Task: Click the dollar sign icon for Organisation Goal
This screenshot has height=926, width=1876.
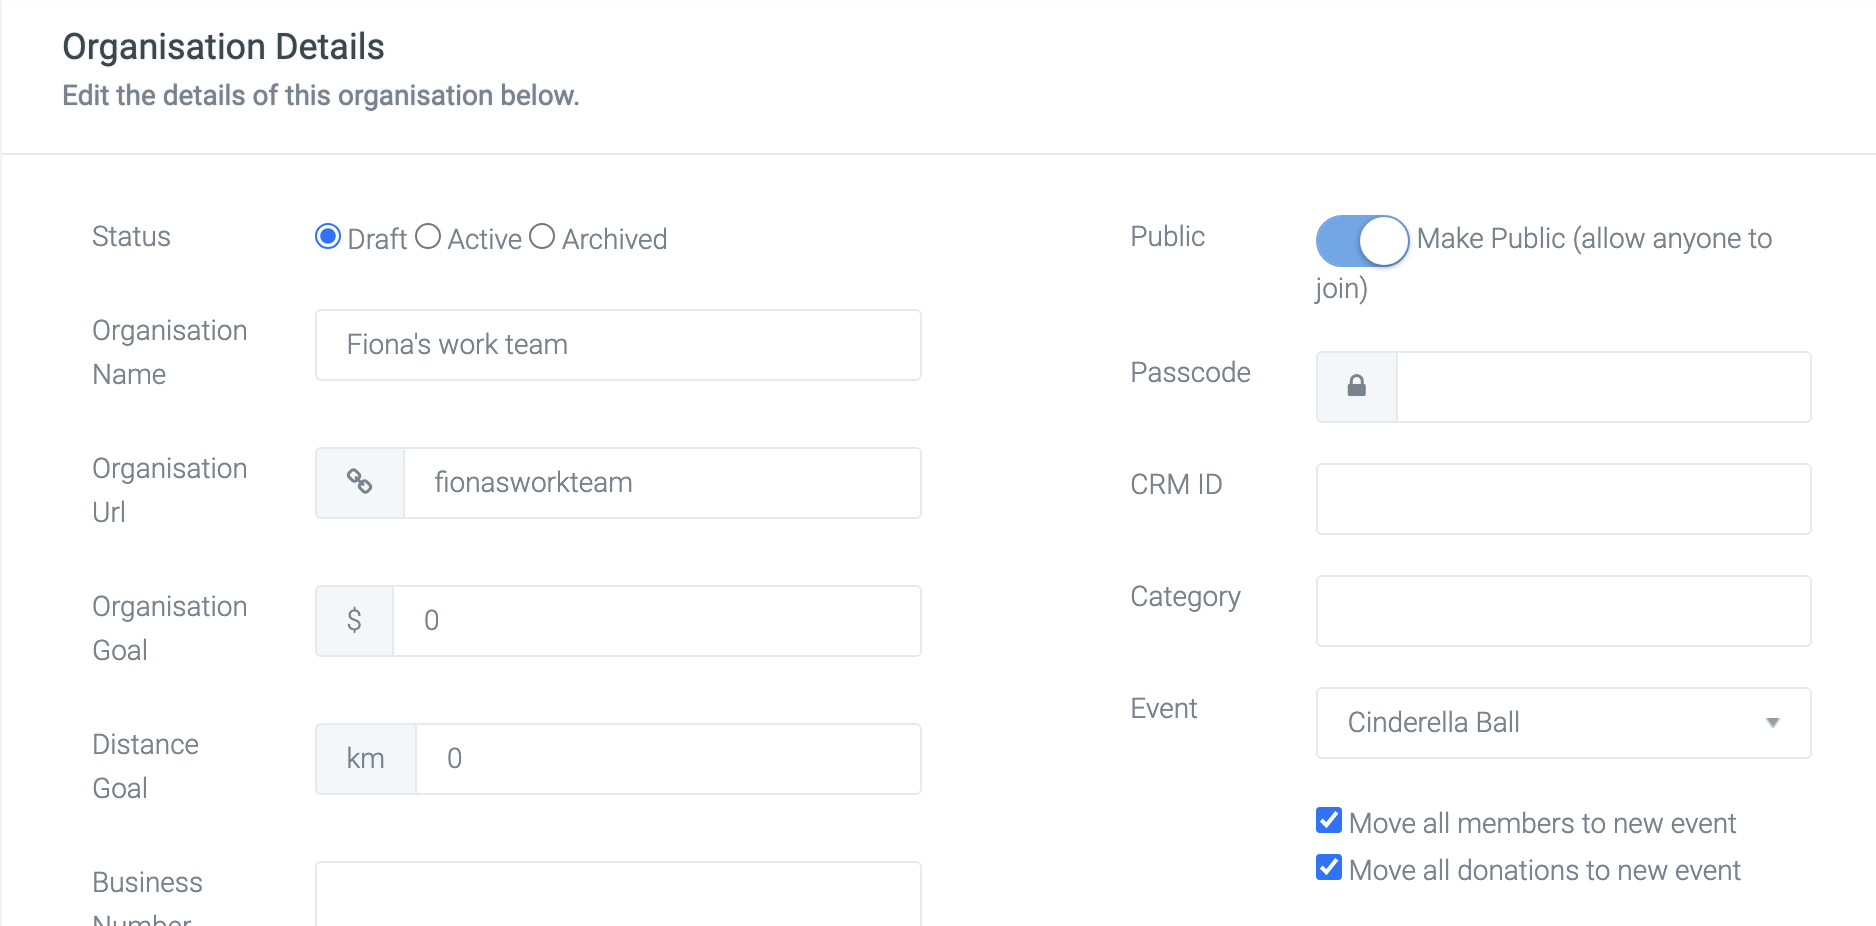Action: (x=354, y=620)
